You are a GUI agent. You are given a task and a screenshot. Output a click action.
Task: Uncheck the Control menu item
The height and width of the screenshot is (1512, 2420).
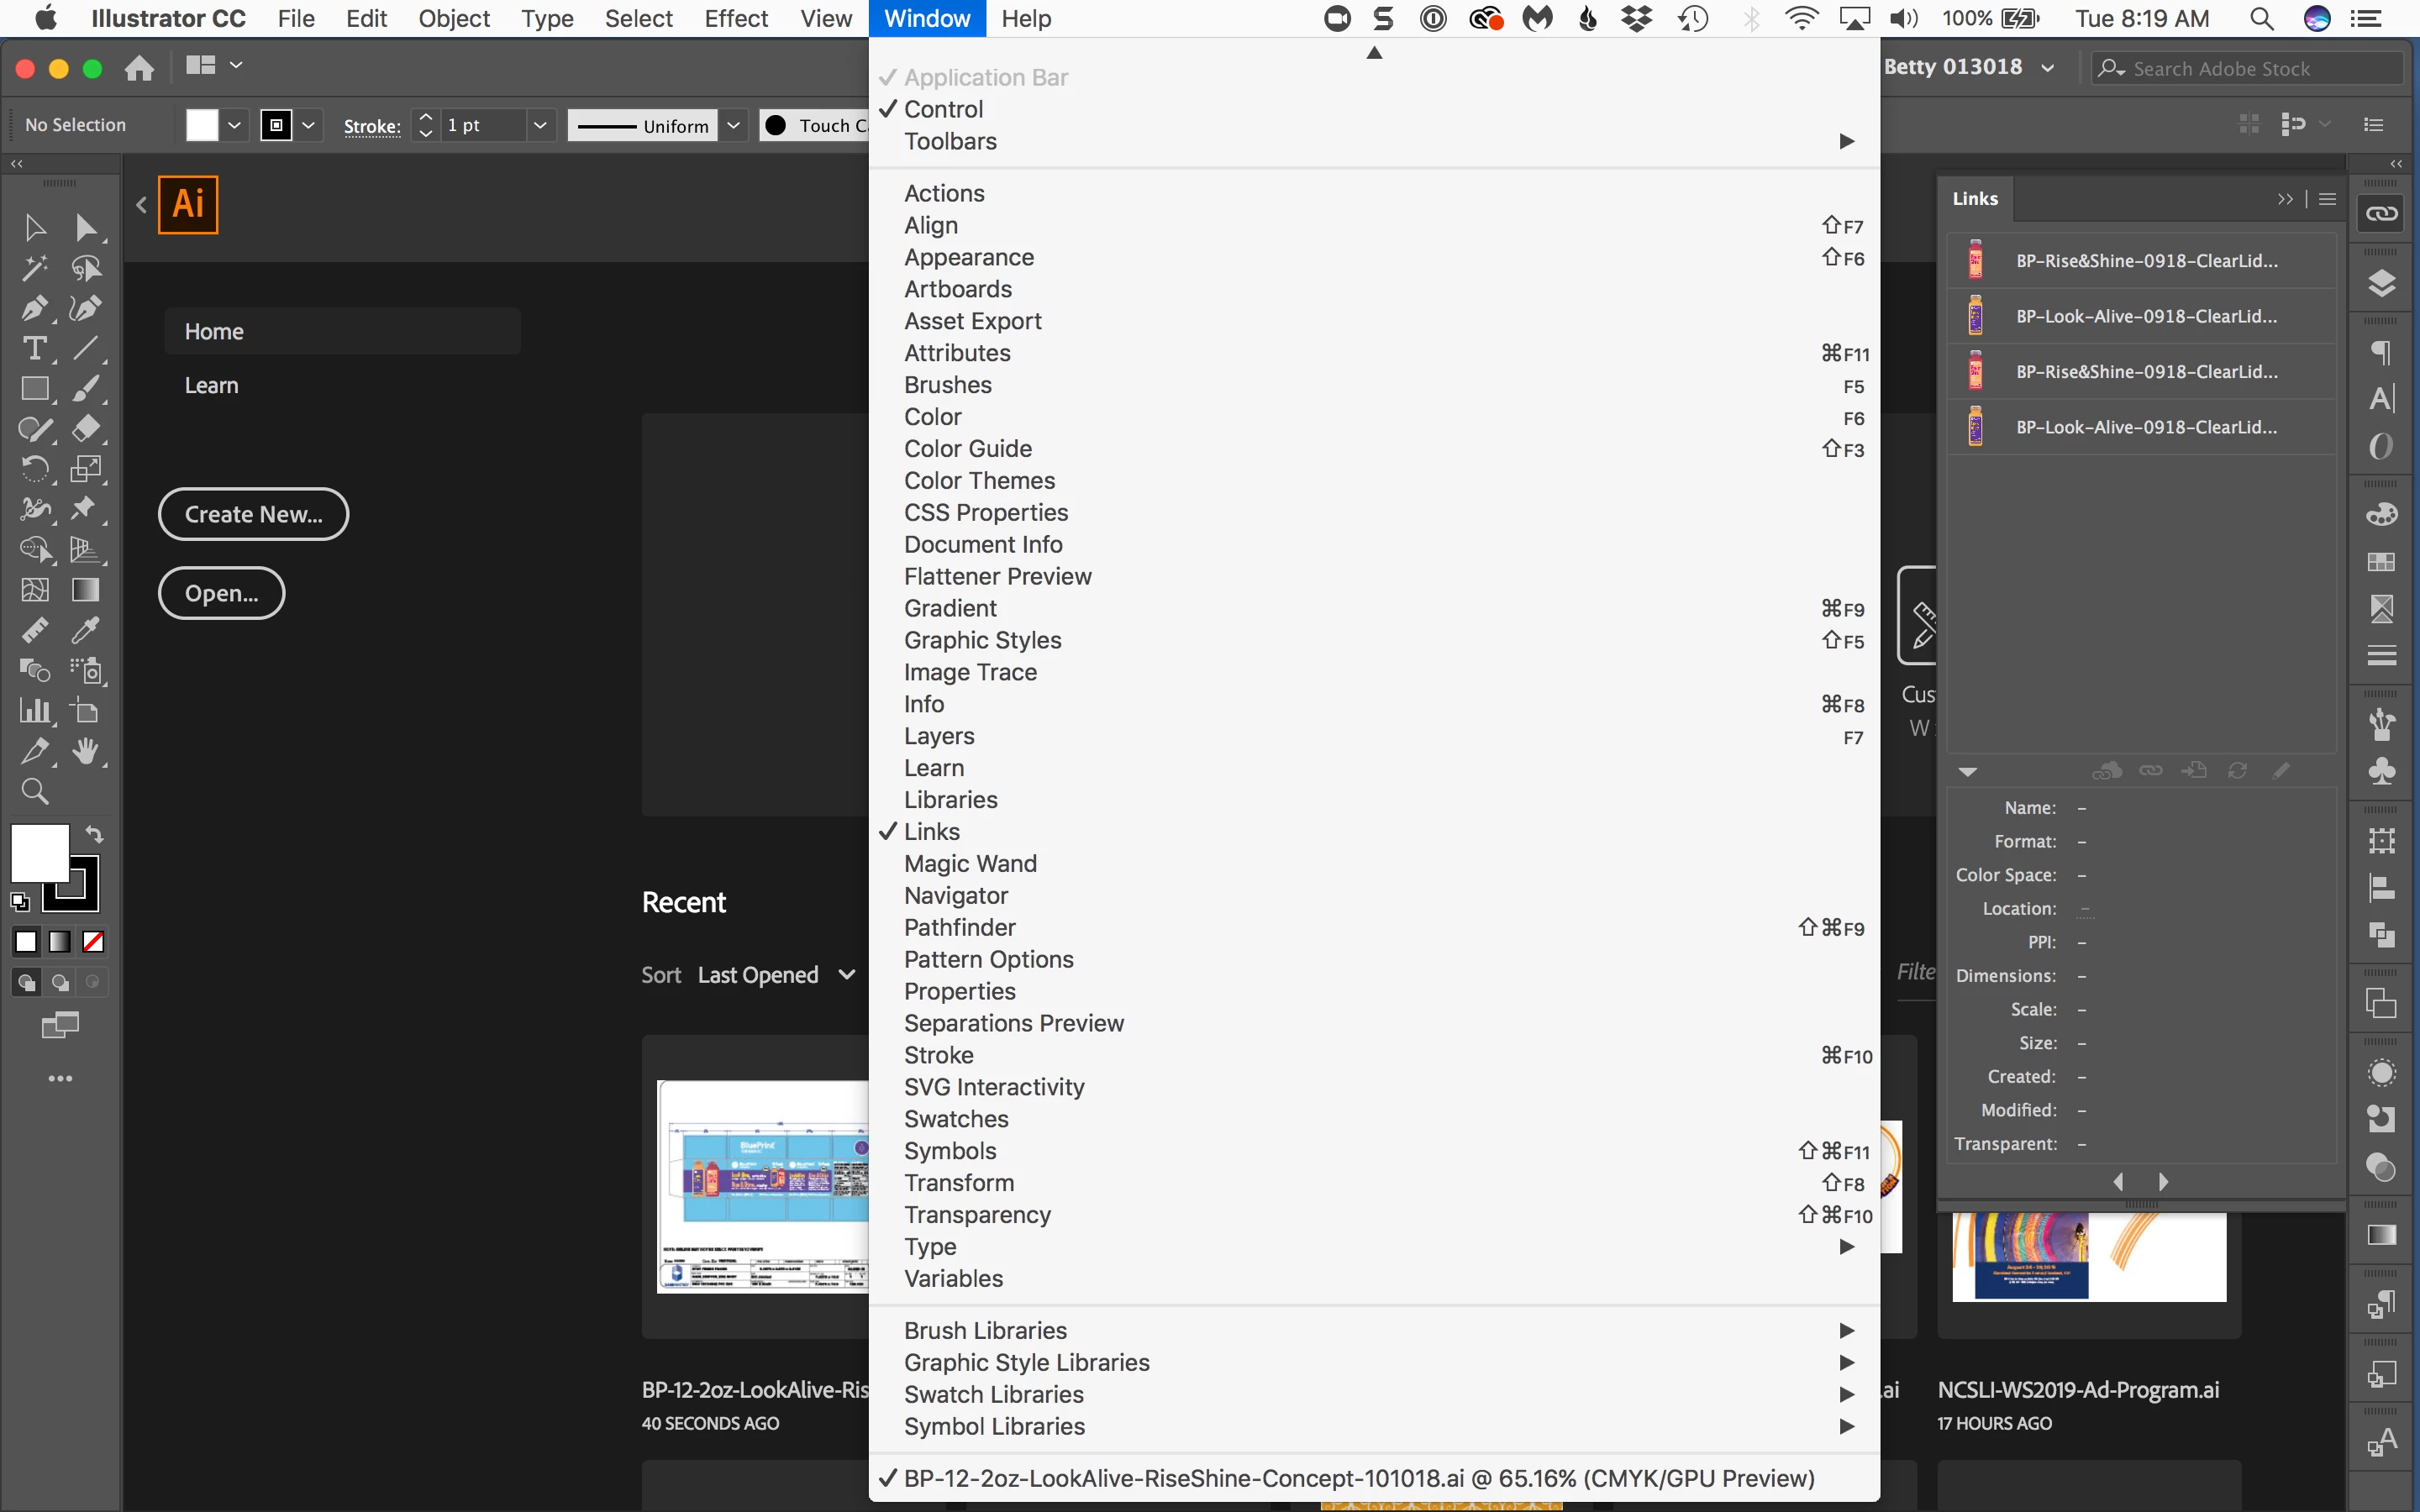[x=943, y=109]
